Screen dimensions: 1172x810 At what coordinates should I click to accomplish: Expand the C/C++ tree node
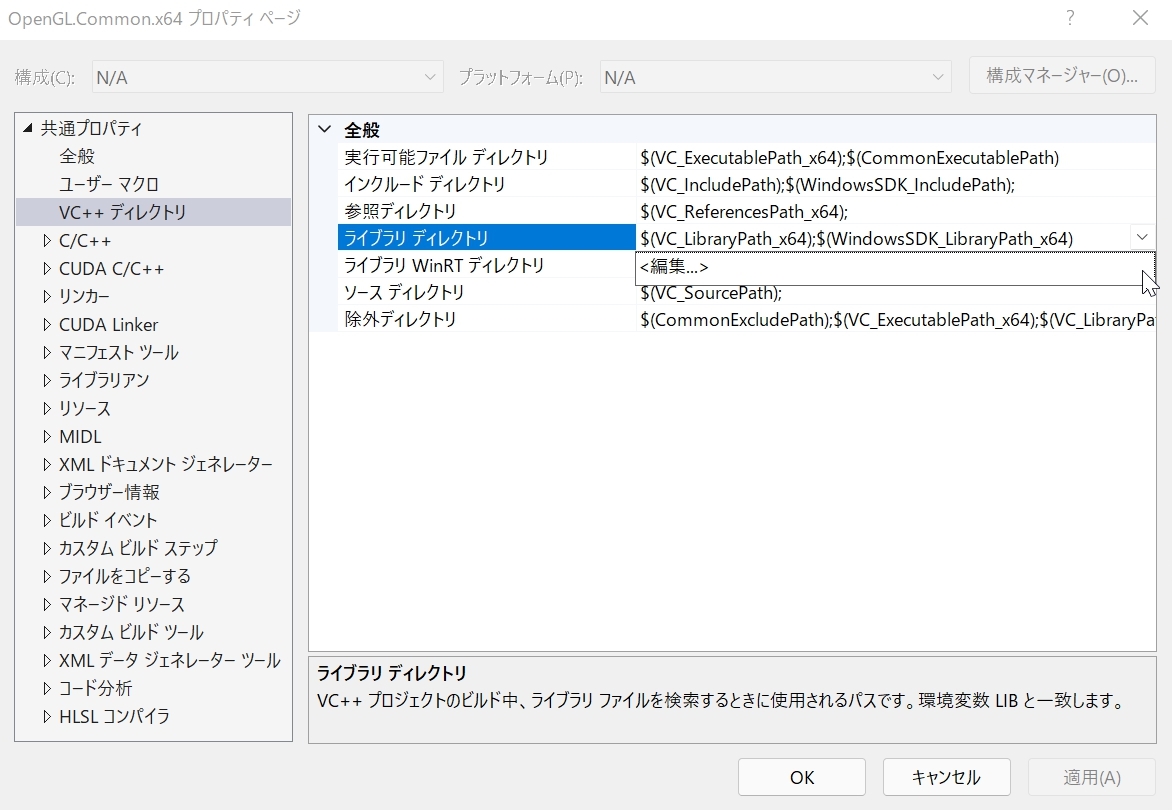[46, 241]
